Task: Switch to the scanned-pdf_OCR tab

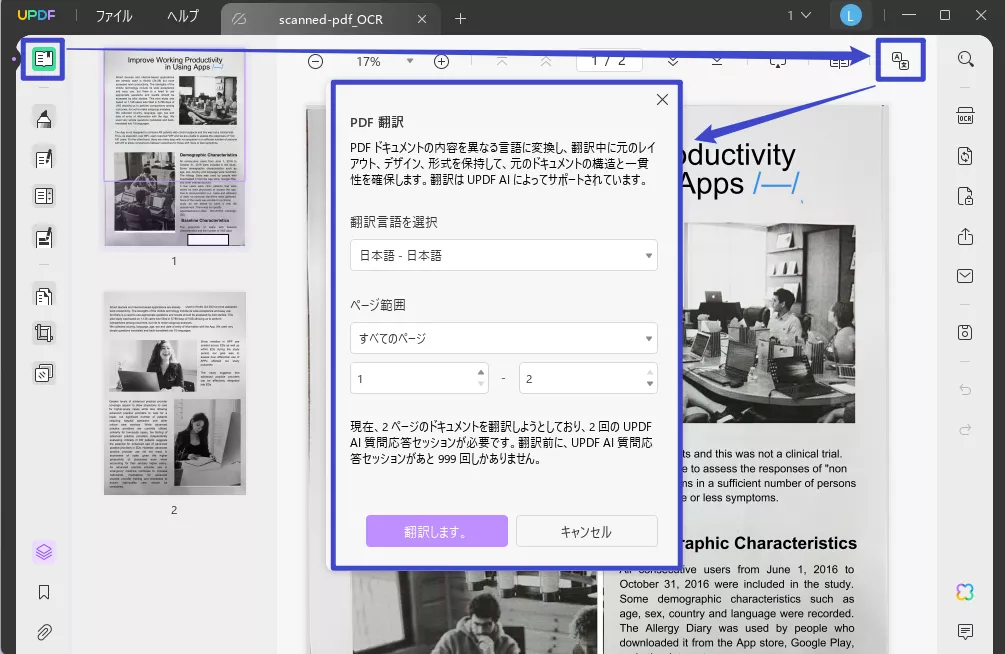Action: click(x=330, y=19)
